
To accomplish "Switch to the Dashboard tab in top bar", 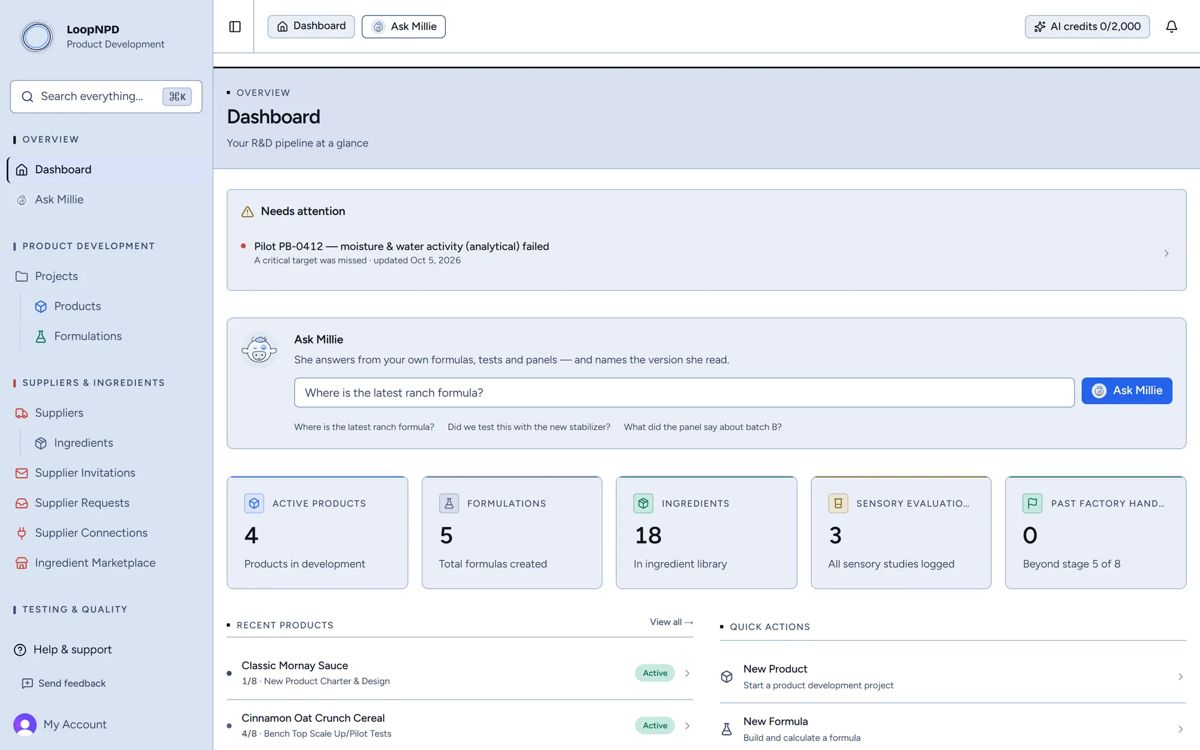I will pyautogui.click(x=311, y=26).
